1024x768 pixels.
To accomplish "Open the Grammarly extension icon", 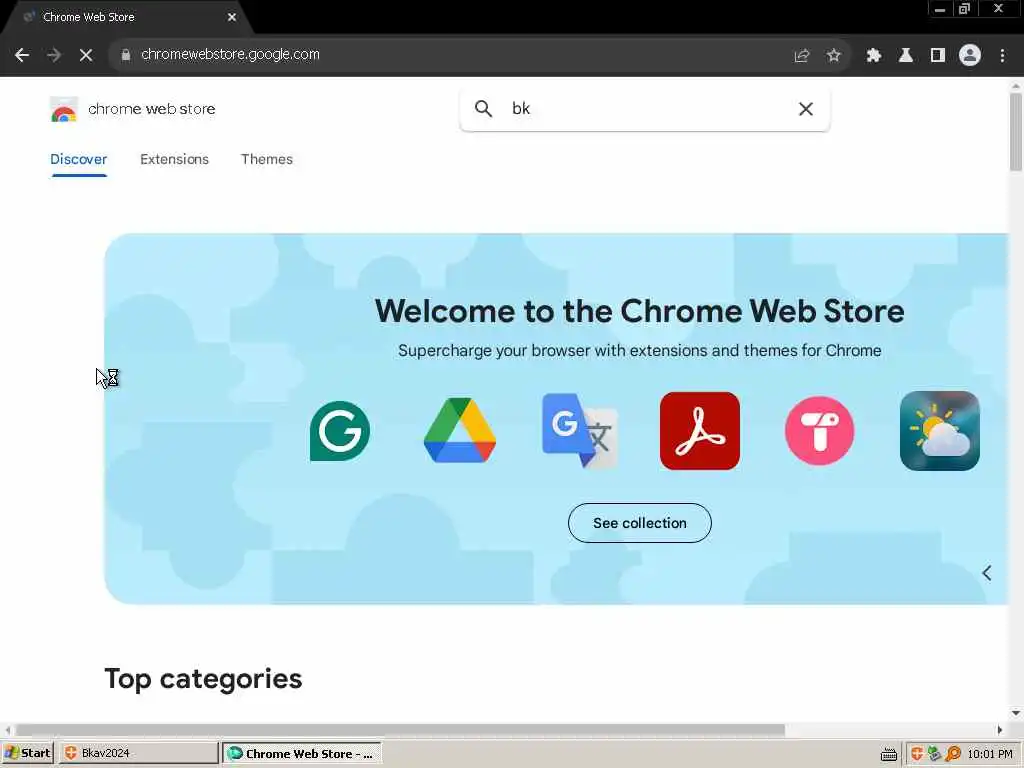I will (340, 431).
